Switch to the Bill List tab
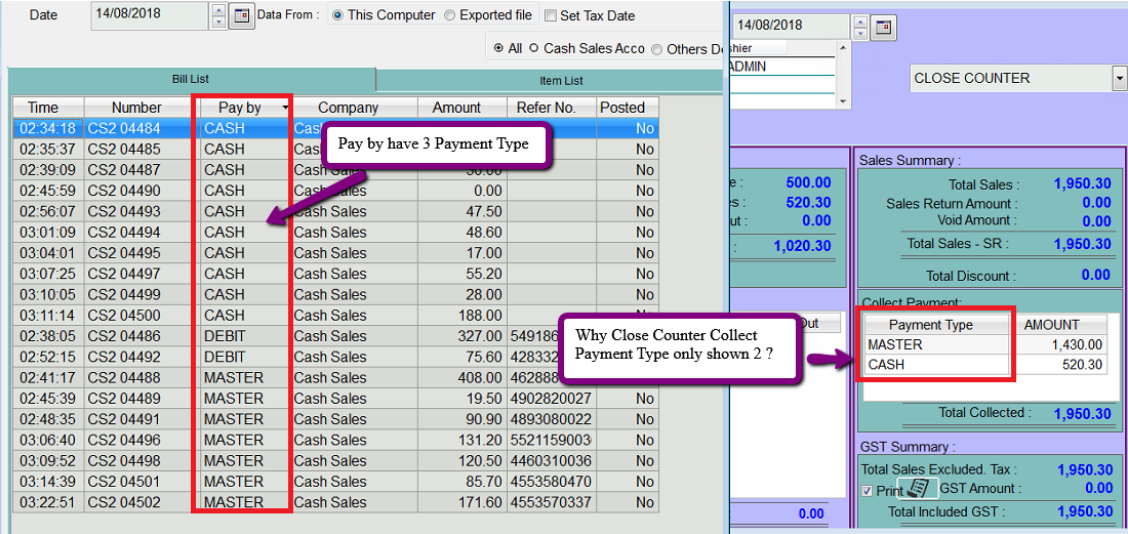The height and width of the screenshot is (534, 1128). pyautogui.click(x=191, y=79)
